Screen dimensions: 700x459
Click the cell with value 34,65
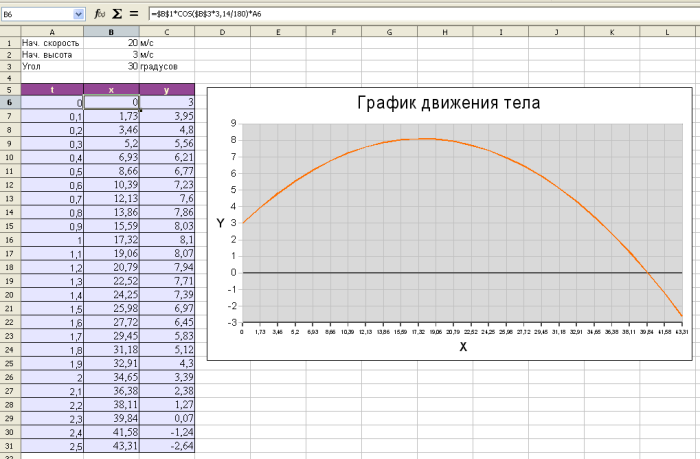tap(112, 377)
